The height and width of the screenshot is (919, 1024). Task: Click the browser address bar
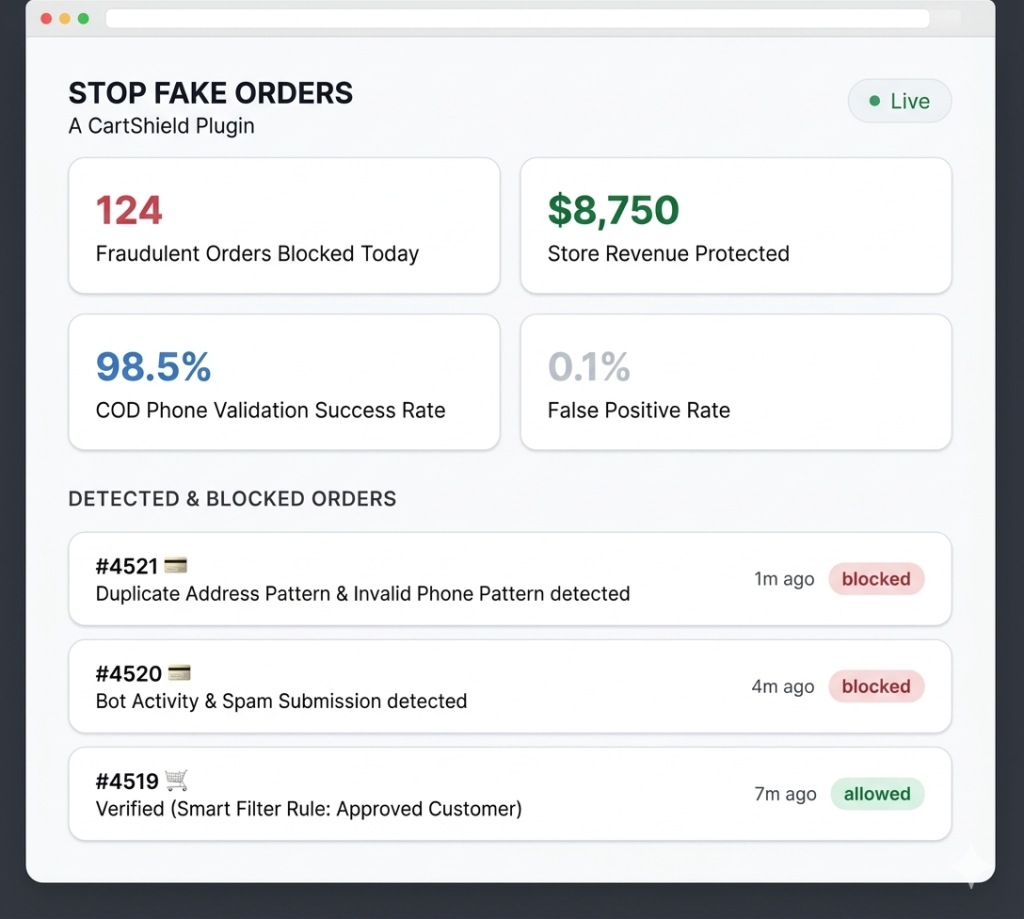517,19
